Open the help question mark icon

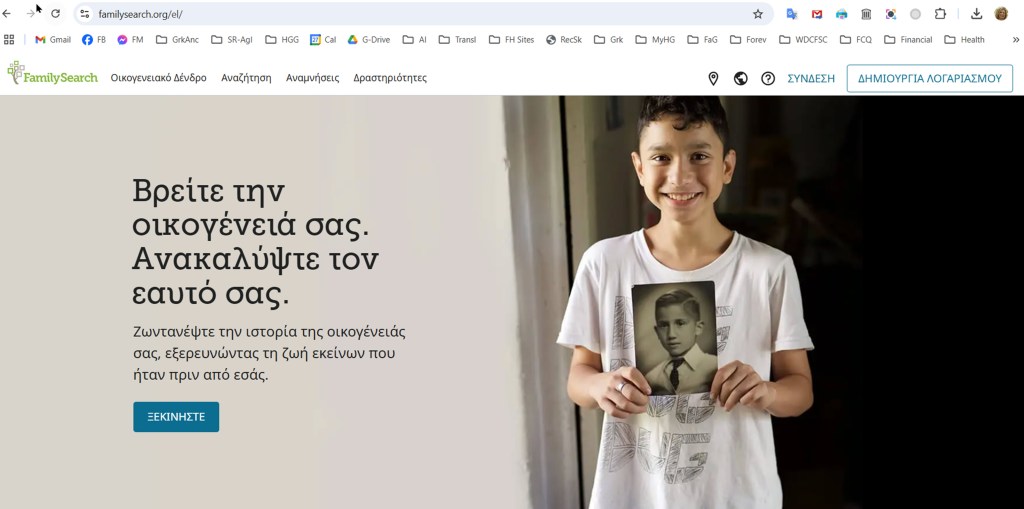pyautogui.click(x=768, y=78)
